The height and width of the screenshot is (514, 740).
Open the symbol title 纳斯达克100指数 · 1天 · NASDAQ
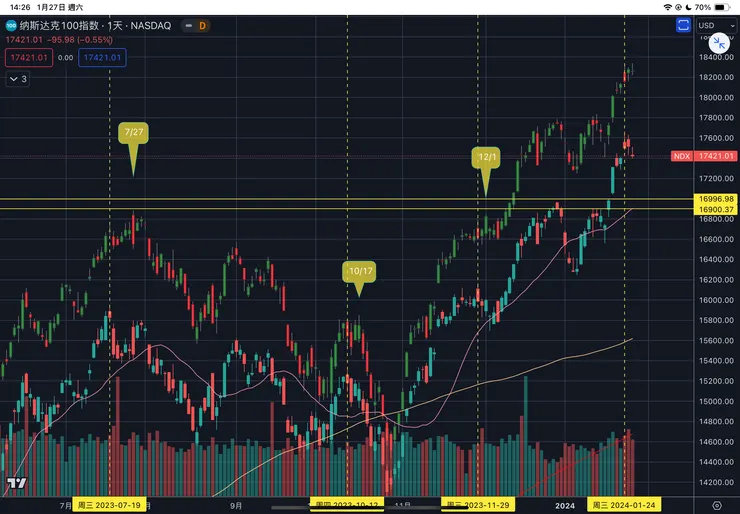pos(95,25)
